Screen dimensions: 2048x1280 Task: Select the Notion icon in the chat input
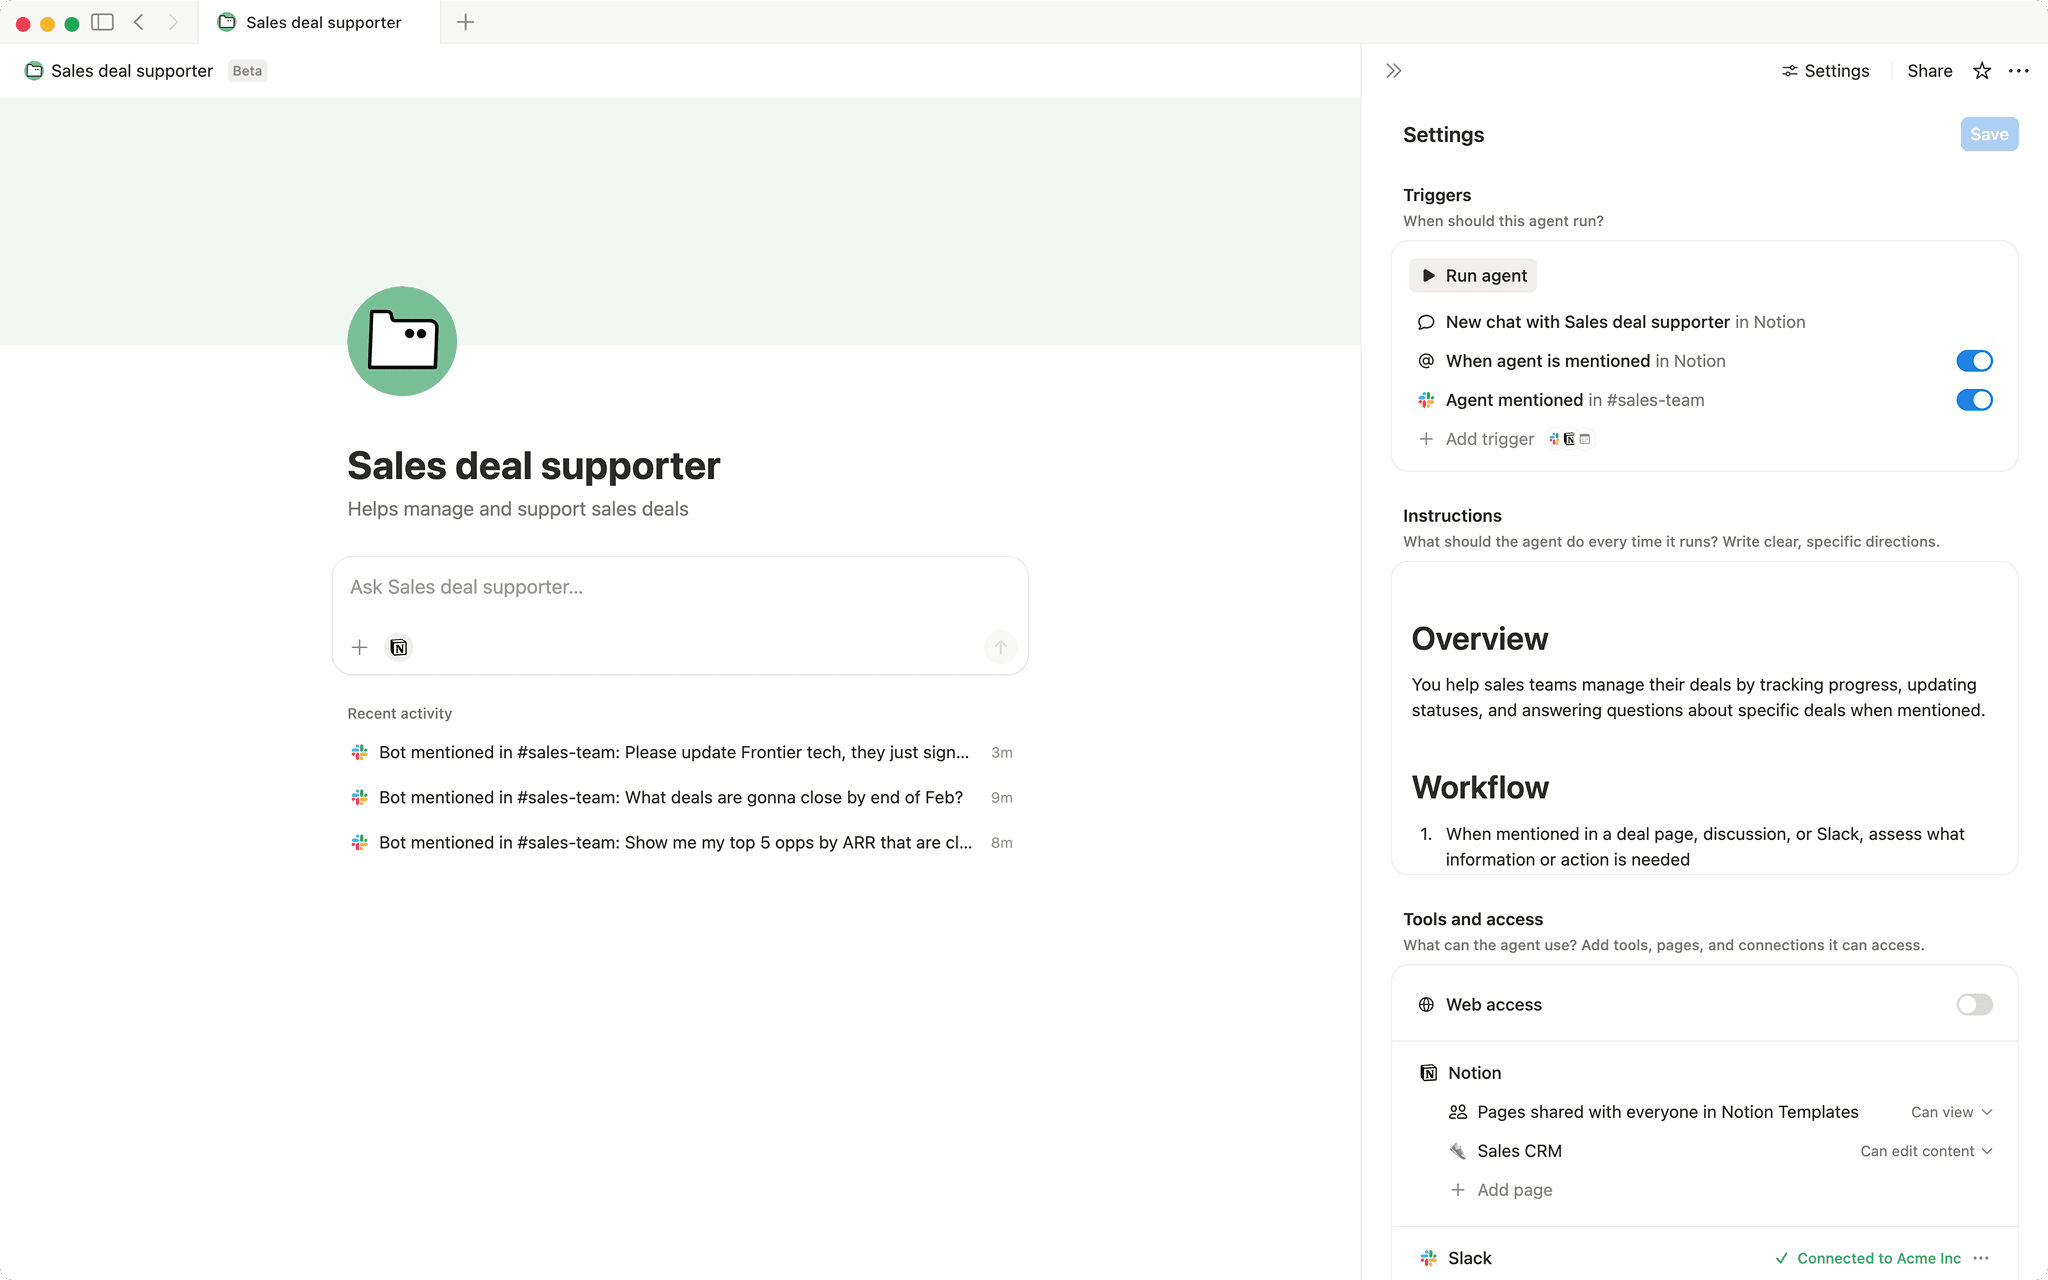coord(398,647)
